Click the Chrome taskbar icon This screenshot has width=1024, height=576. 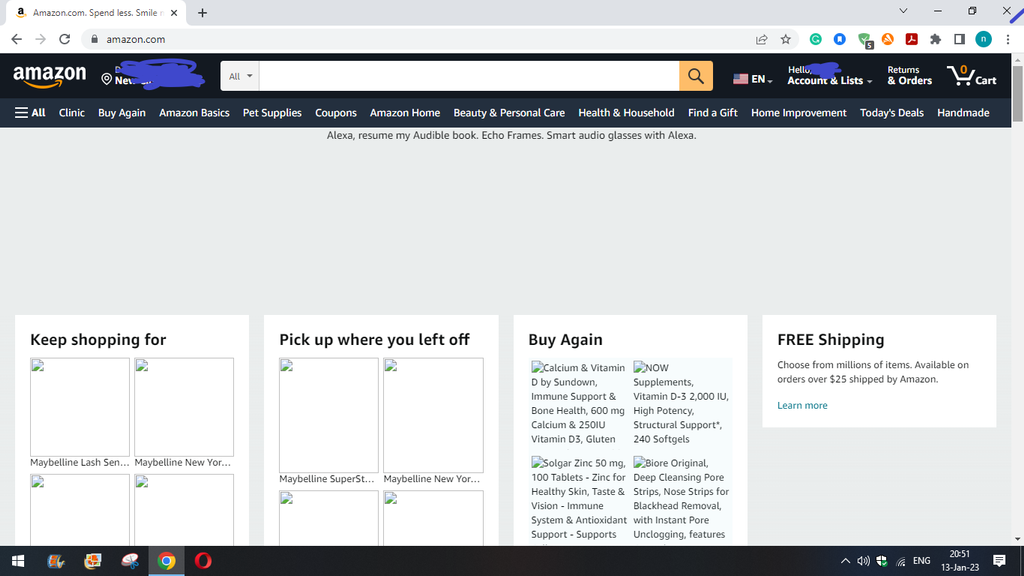(x=167, y=561)
